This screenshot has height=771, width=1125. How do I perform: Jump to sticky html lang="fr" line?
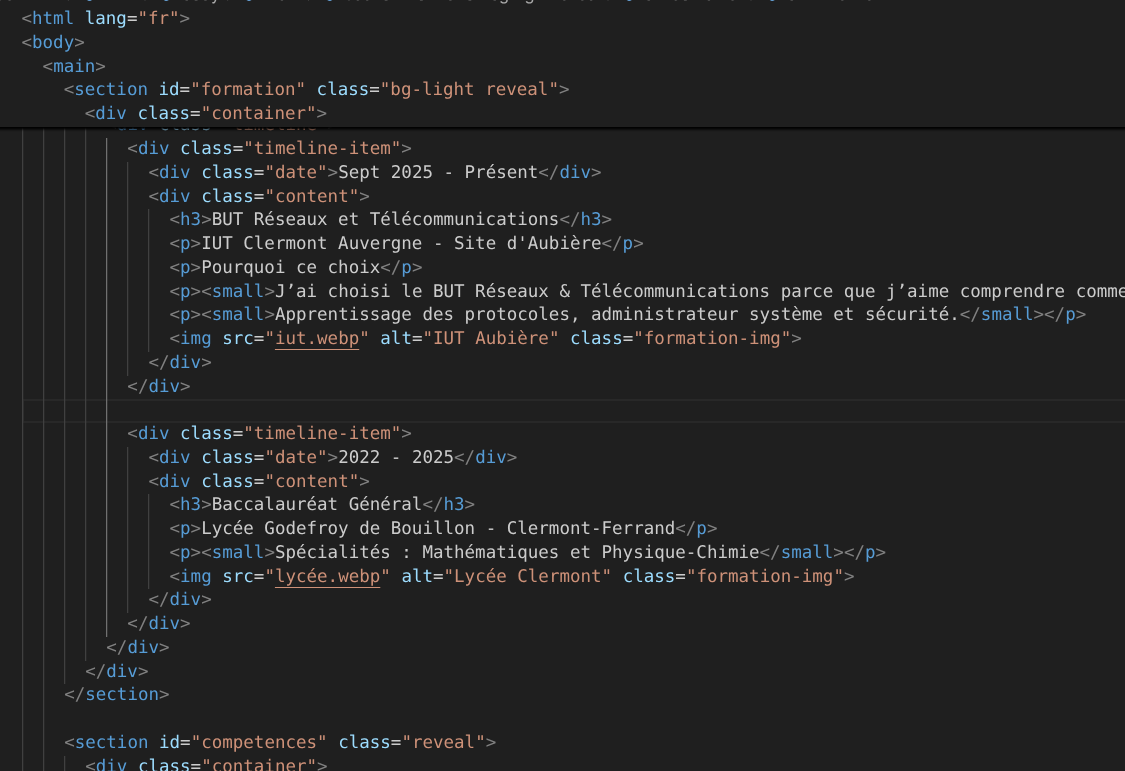[105, 18]
